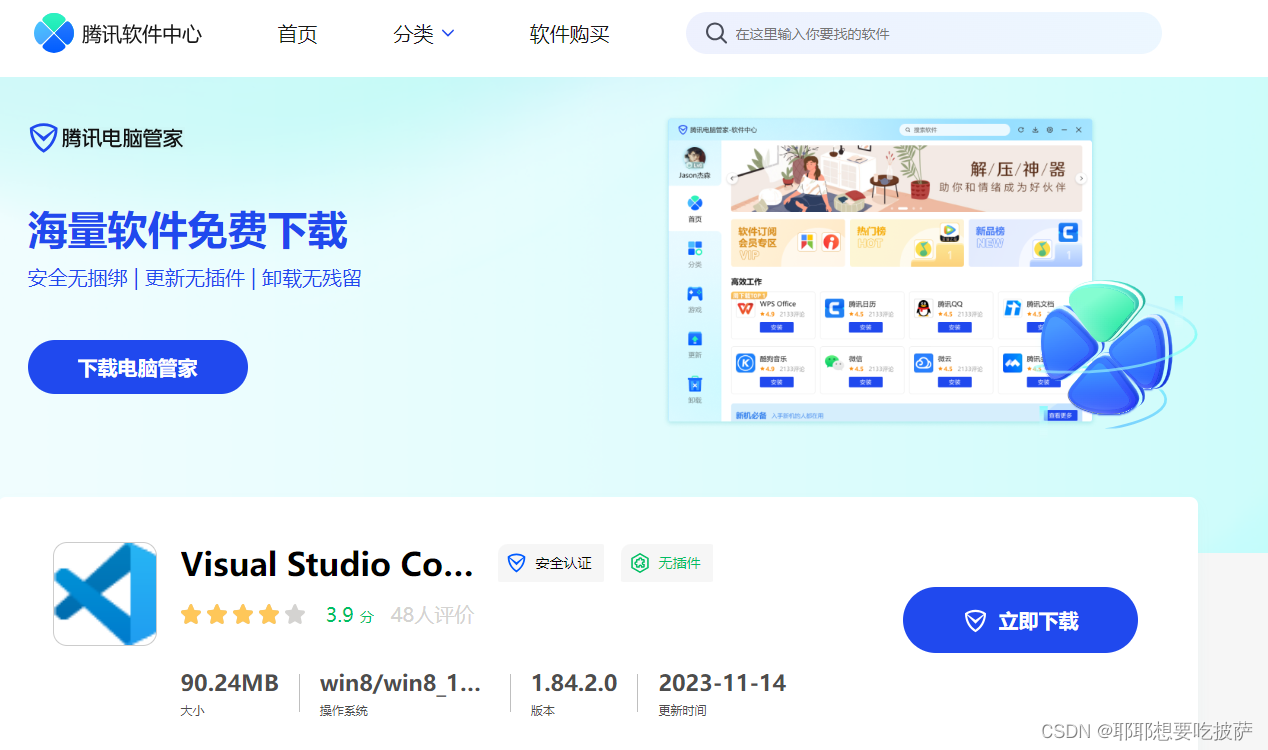Click the 1.84.2.0 version value
Image resolution: width=1268 pixels, height=750 pixels.
pyautogui.click(x=574, y=684)
